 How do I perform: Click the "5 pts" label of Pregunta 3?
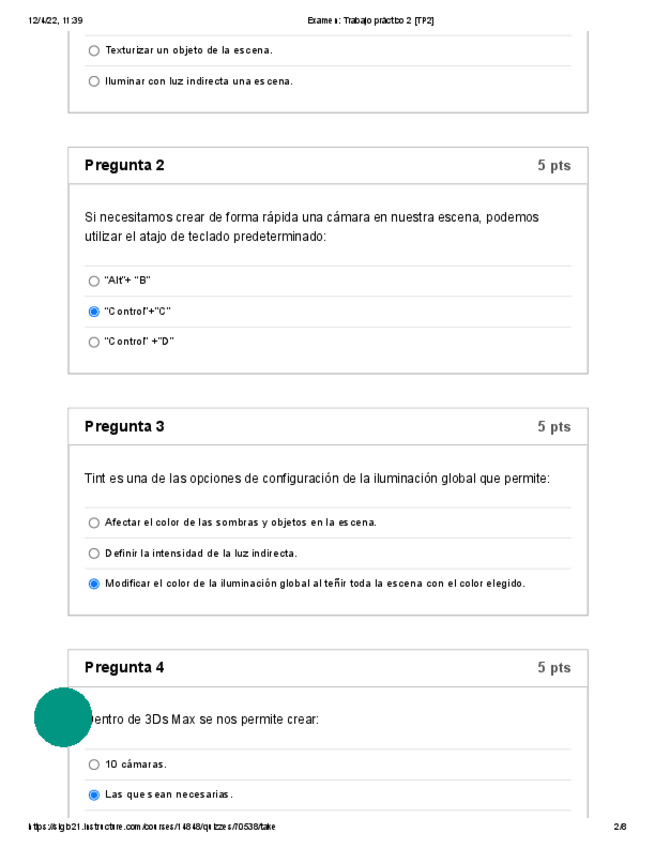tap(553, 427)
